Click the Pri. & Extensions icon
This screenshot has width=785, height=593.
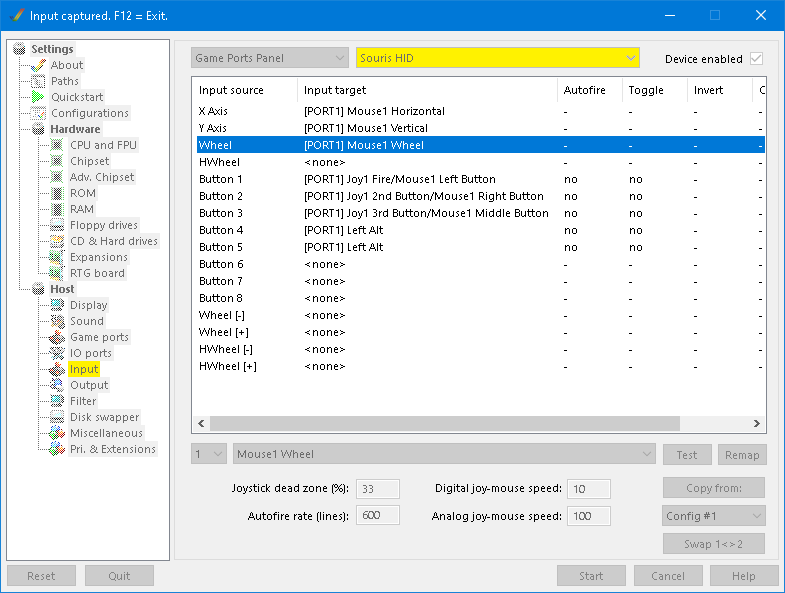click(x=57, y=449)
